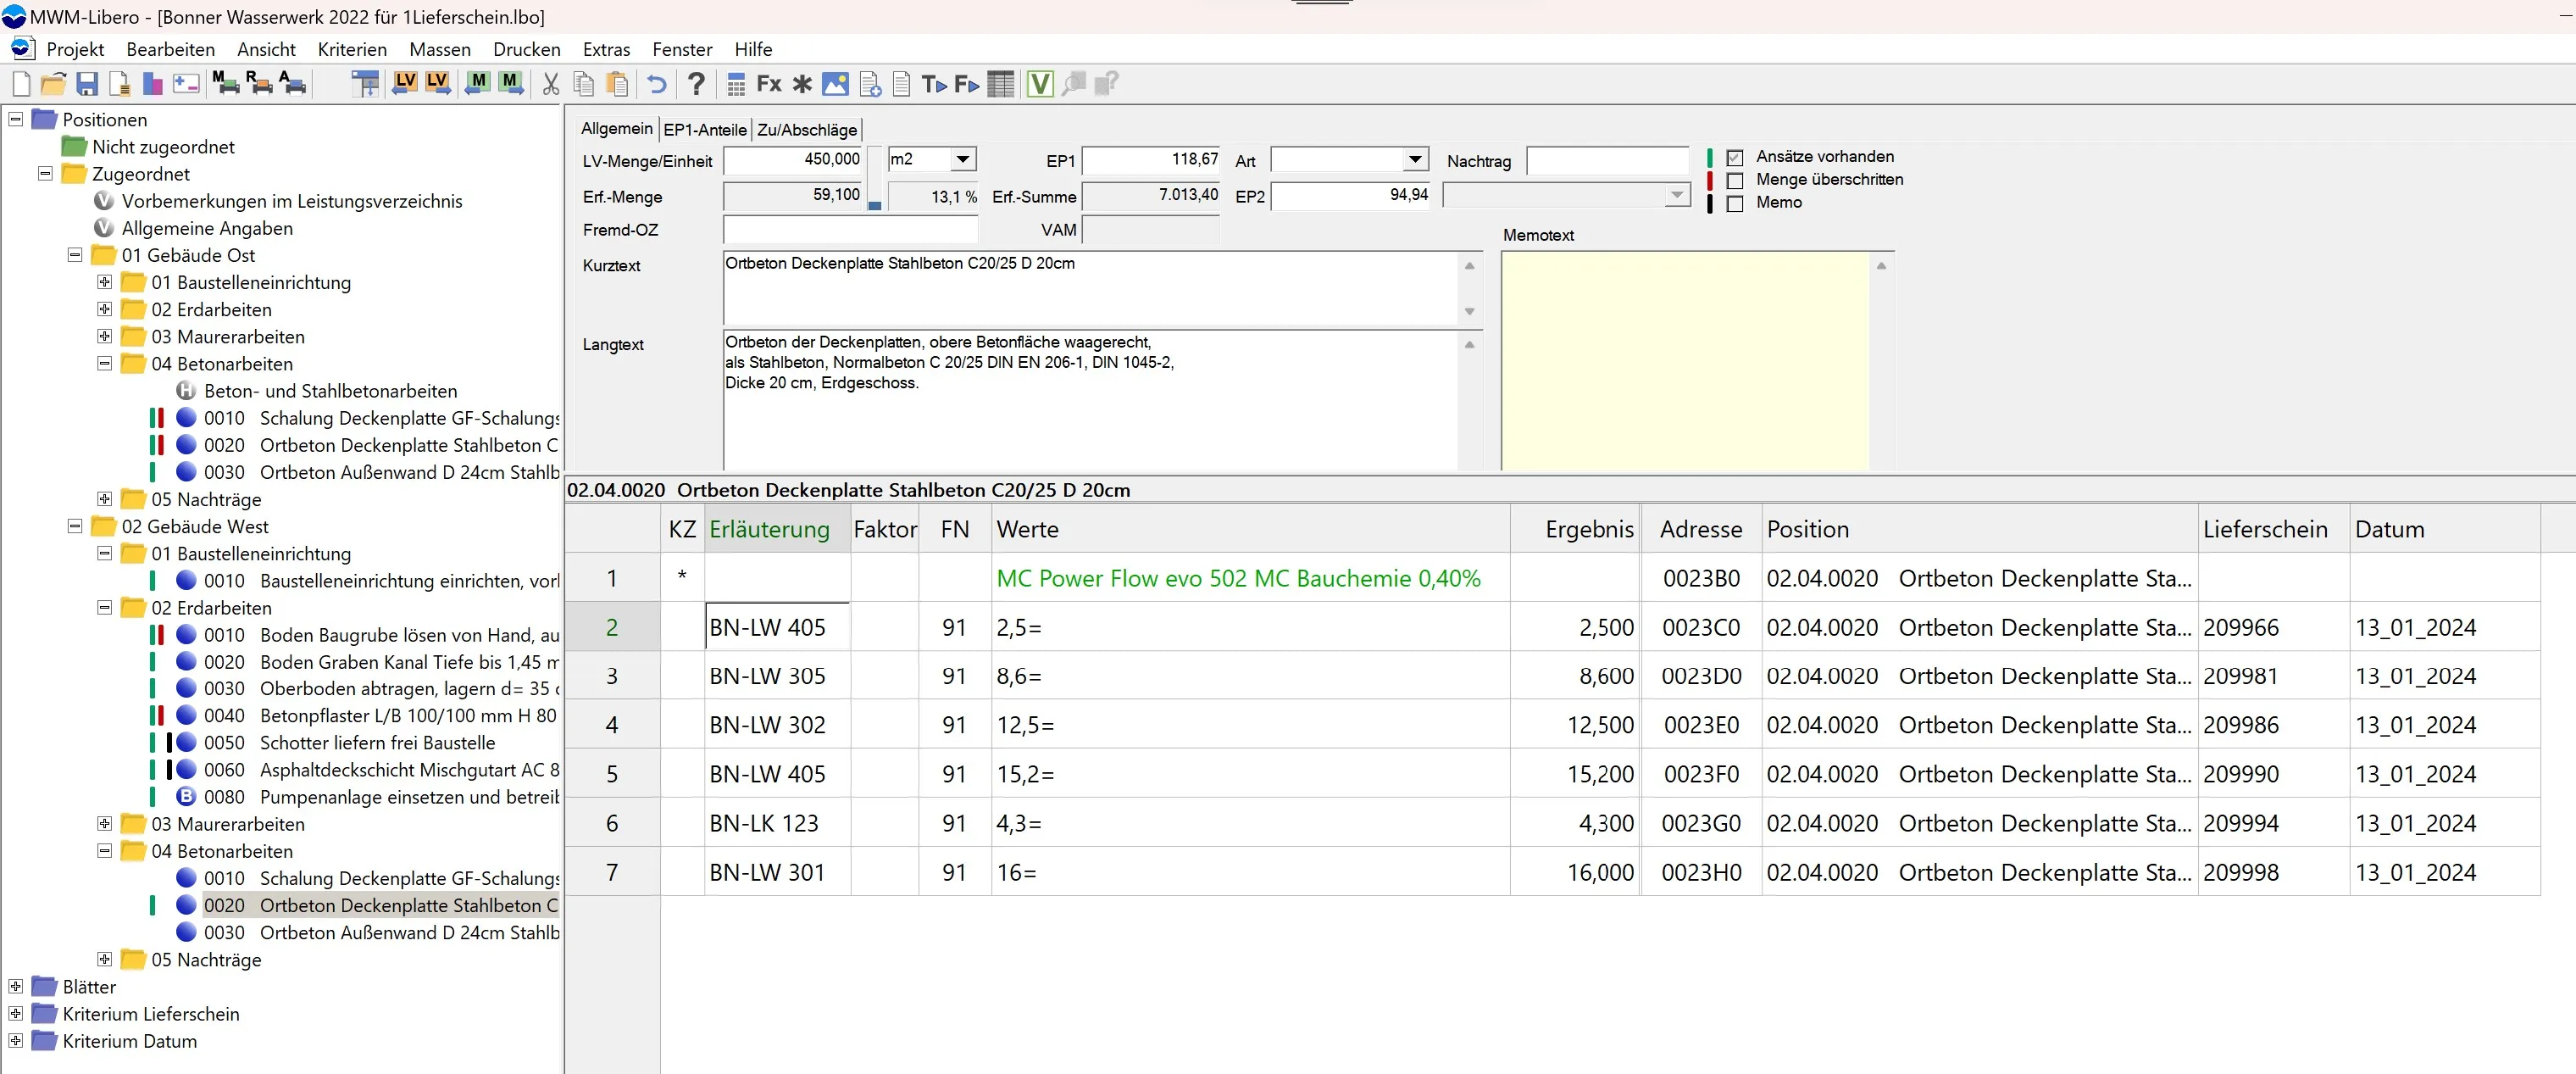Click the blue-pink bar chart toolbar icon
This screenshot has width=2576, height=1074.
pyautogui.click(x=152, y=84)
